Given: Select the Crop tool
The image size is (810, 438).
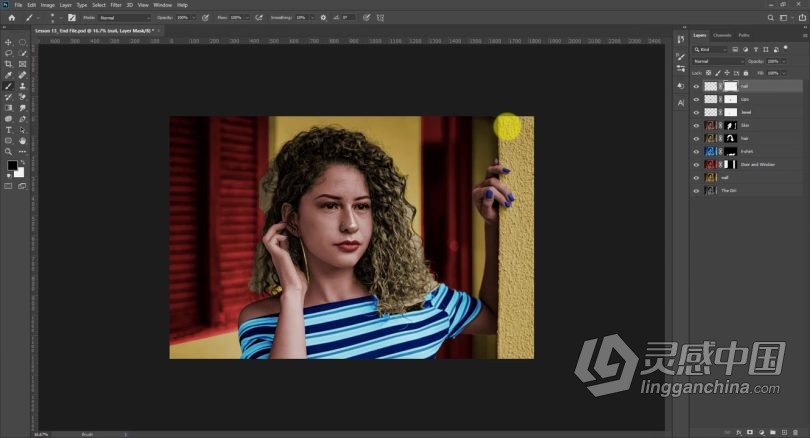Looking at the screenshot, I should (x=8, y=64).
